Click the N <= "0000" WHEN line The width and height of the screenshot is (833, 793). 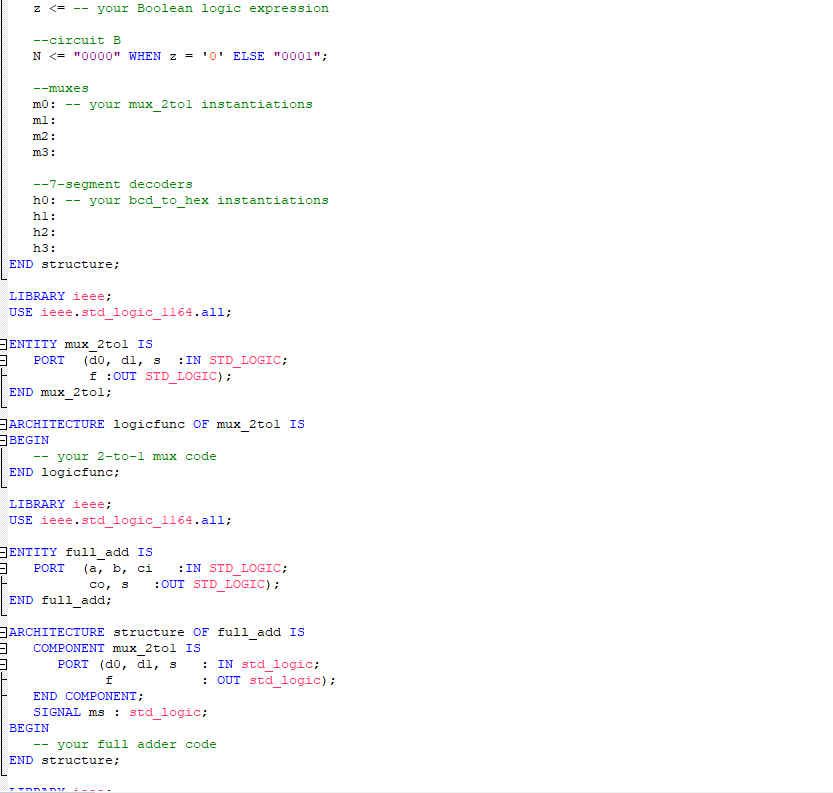[180, 56]
